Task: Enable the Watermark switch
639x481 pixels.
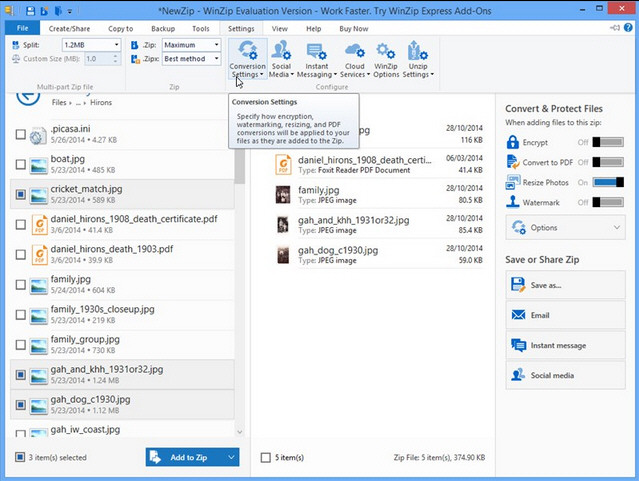Action: [608, 202]
